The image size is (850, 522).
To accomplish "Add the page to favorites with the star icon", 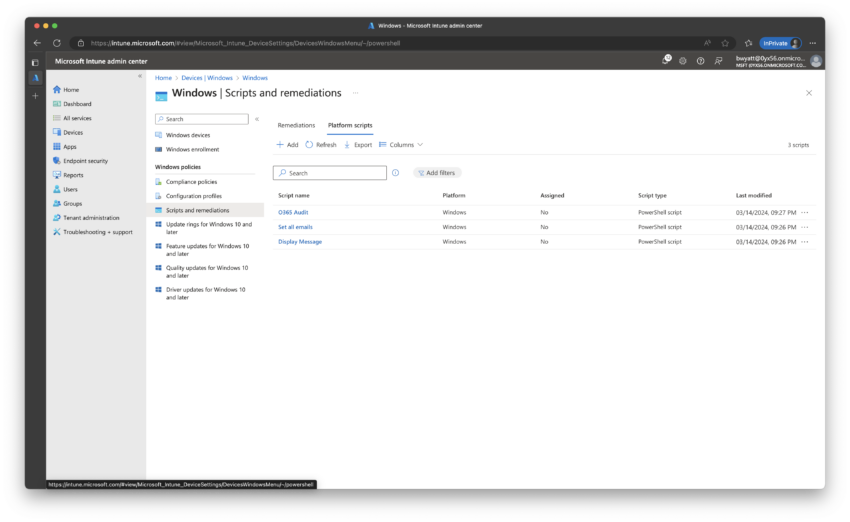I will pos(725,43).
